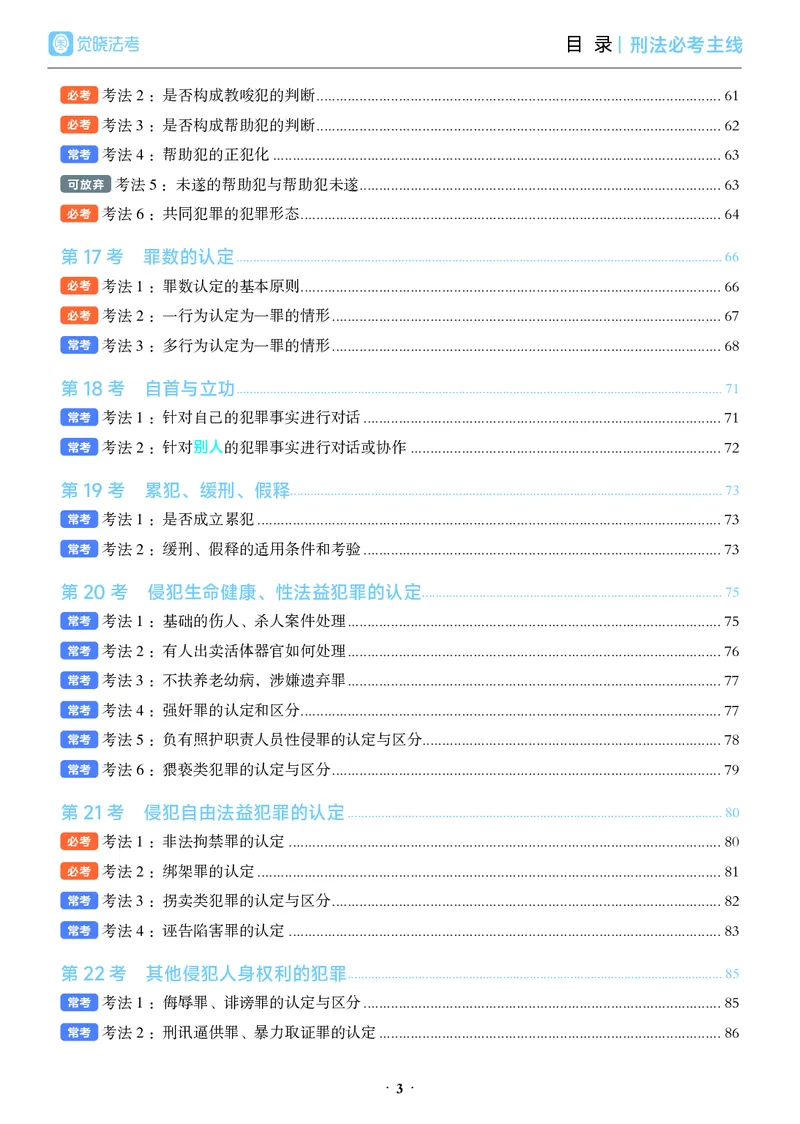Open chapter heading 第 17 考 罪数的认定

(x=148, y=257)
